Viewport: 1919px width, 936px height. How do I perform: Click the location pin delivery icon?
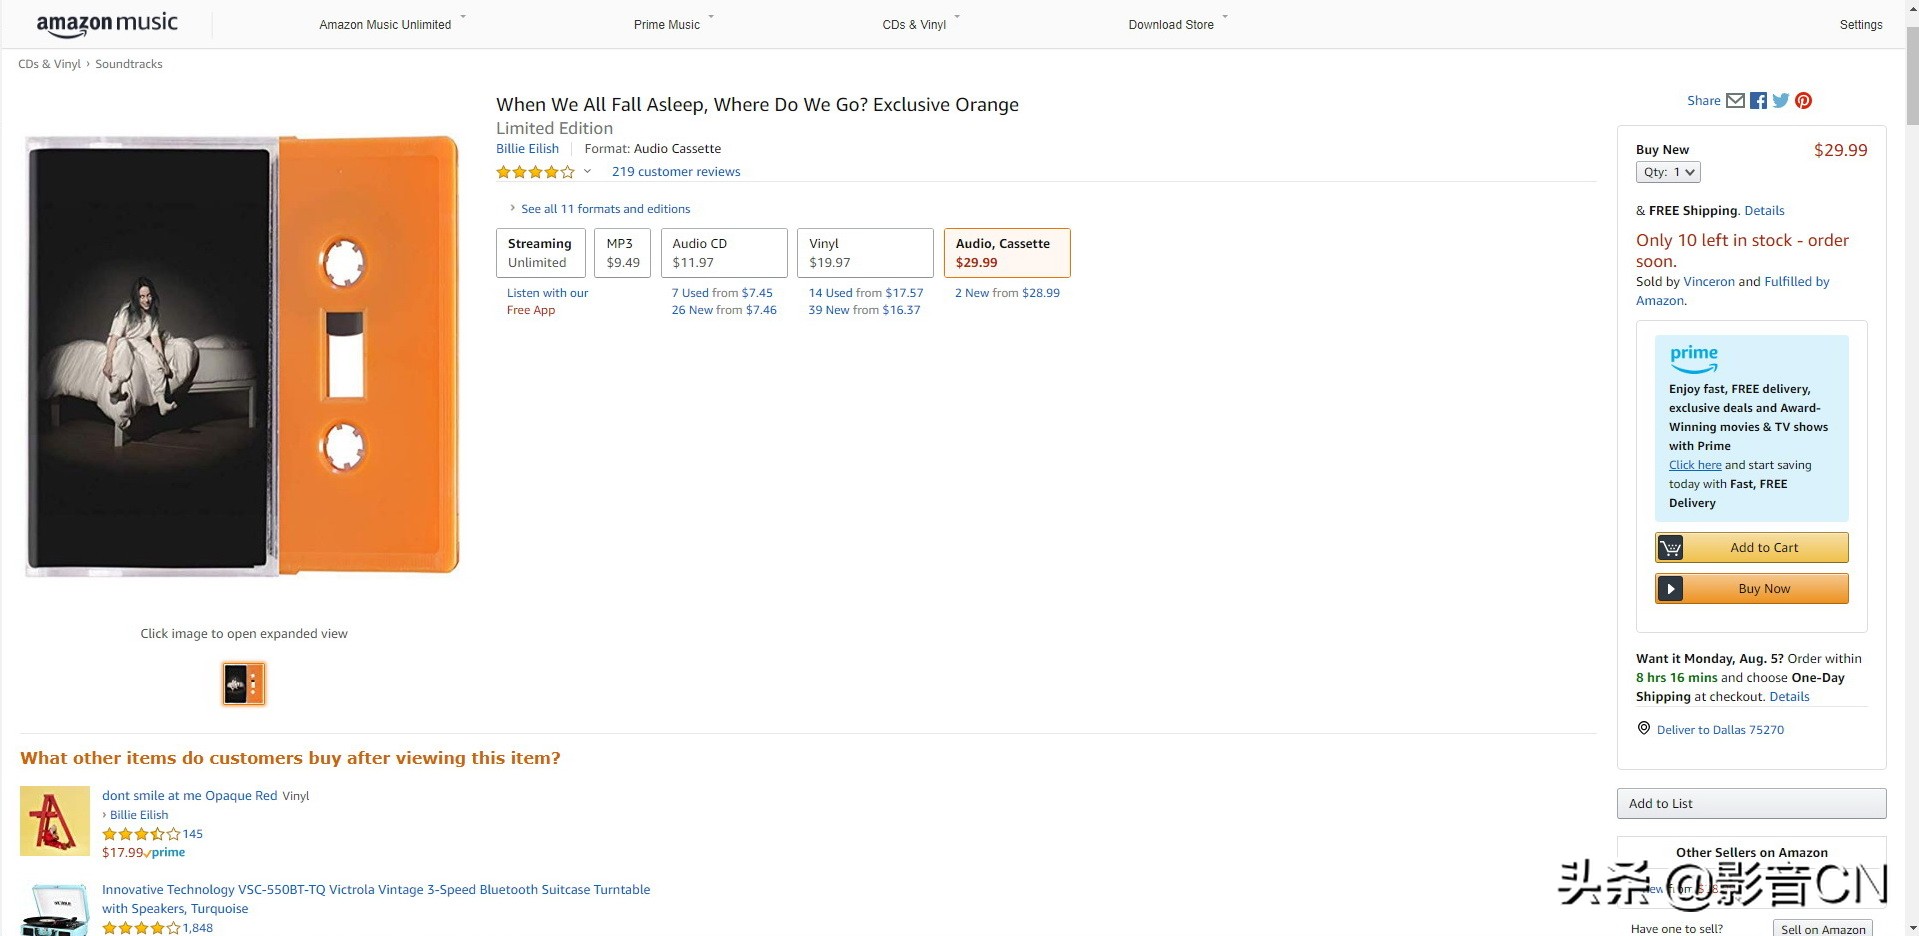(1643, 728)
